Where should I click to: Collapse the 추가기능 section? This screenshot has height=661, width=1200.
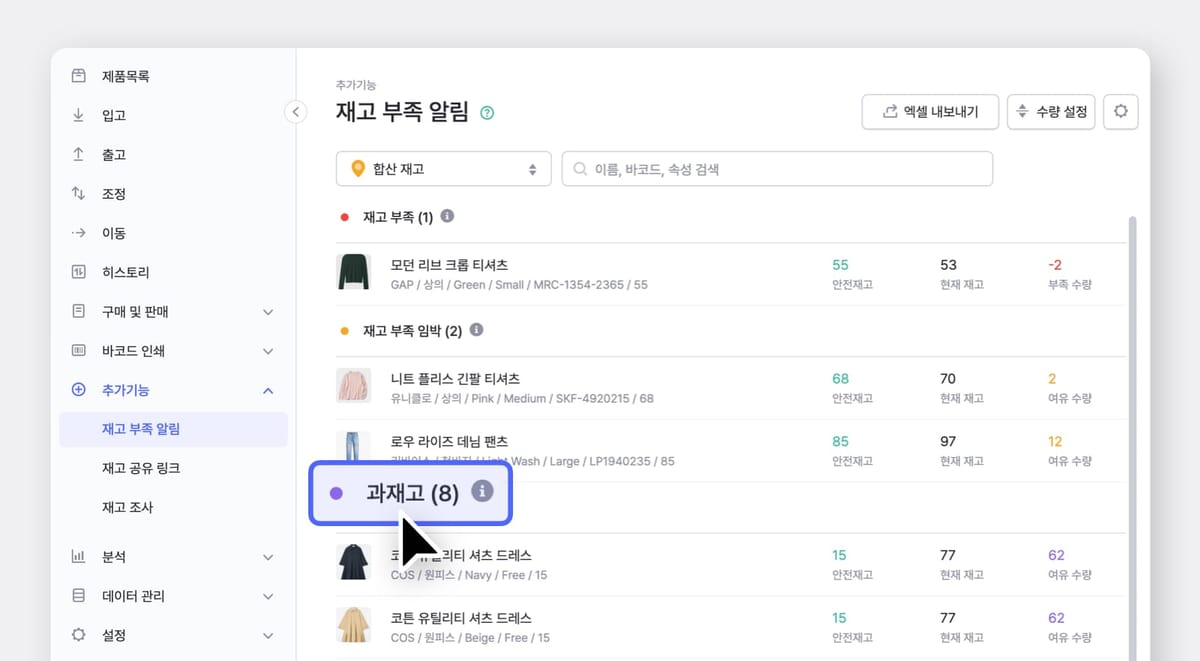(267, 390)
